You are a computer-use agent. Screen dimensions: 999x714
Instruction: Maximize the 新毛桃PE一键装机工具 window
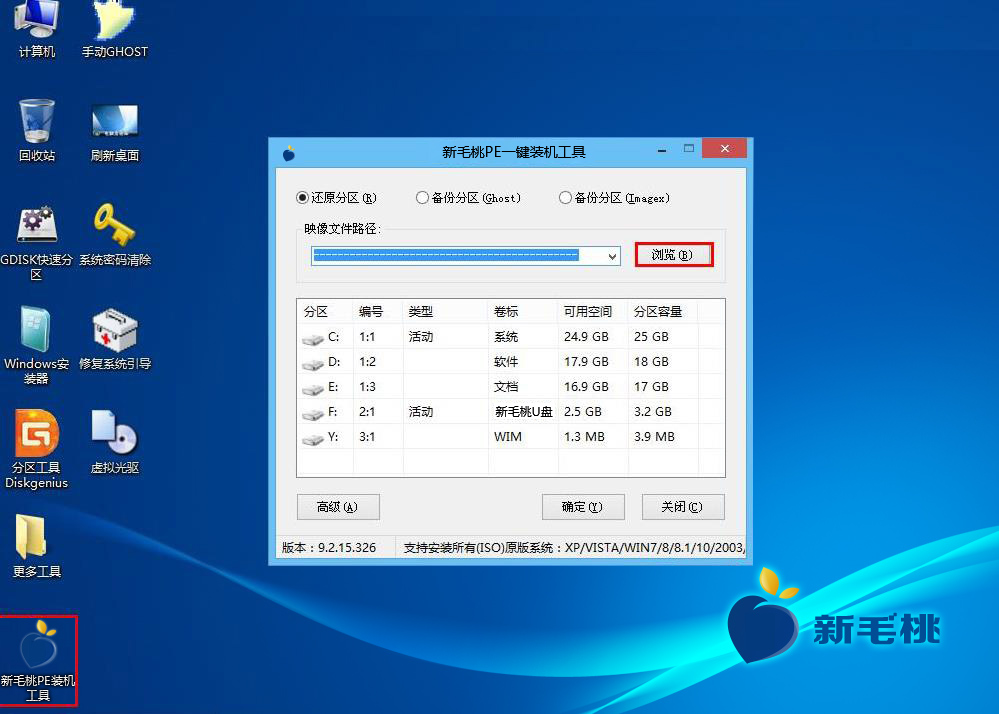[689, 149]
